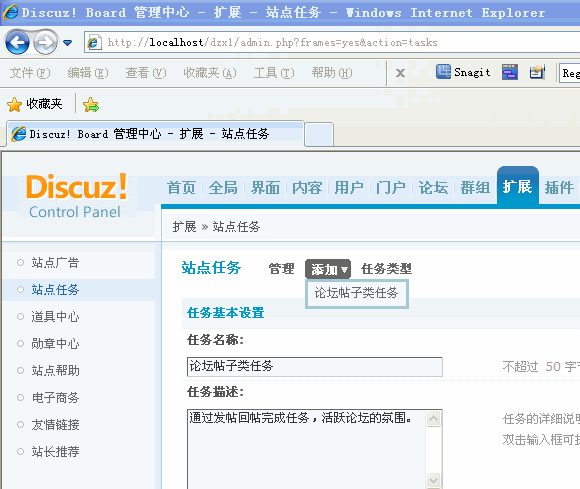This screenshot has height=489, width=580.
Task: Go to the 门户 nav tab
Action: pyautogui.click(x=391, y=188)
